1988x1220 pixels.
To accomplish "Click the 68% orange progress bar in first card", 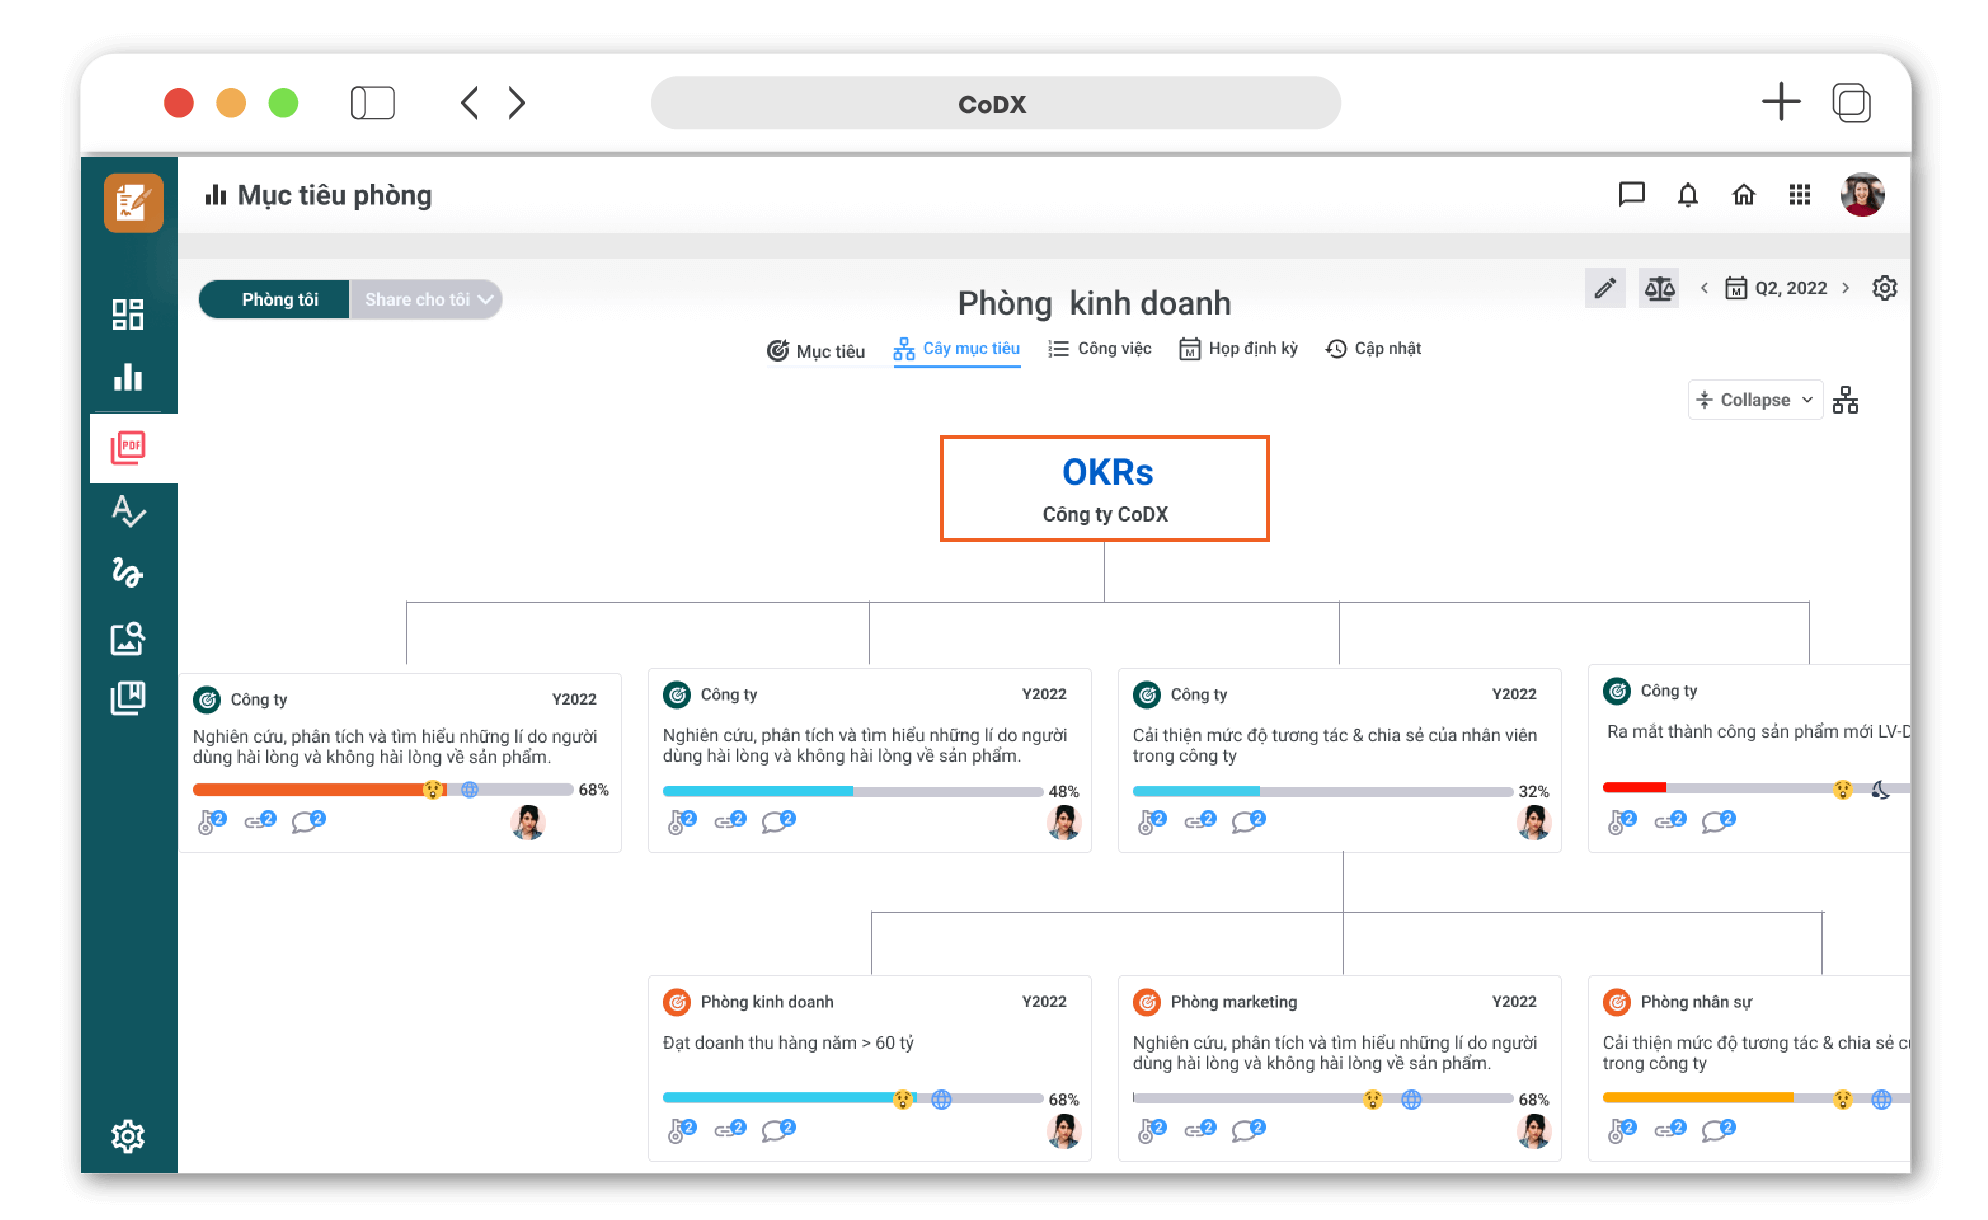I will [383, 790].
